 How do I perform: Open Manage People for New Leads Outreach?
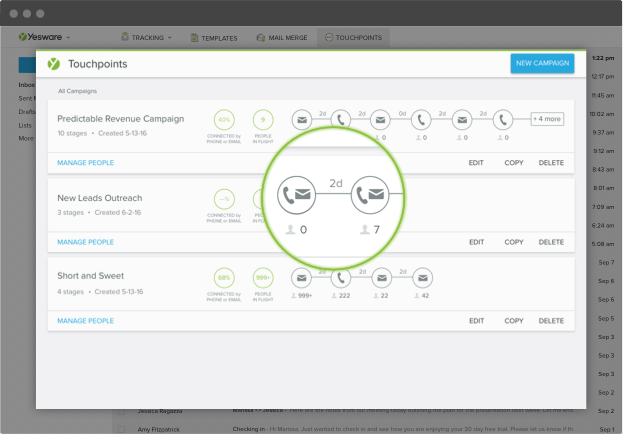tap(85, 242)
